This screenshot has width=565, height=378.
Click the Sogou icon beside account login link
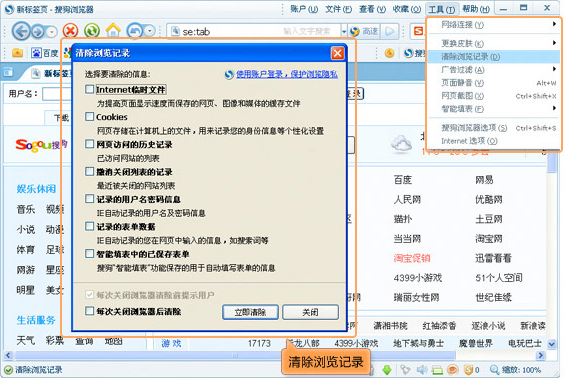[229, 75]
